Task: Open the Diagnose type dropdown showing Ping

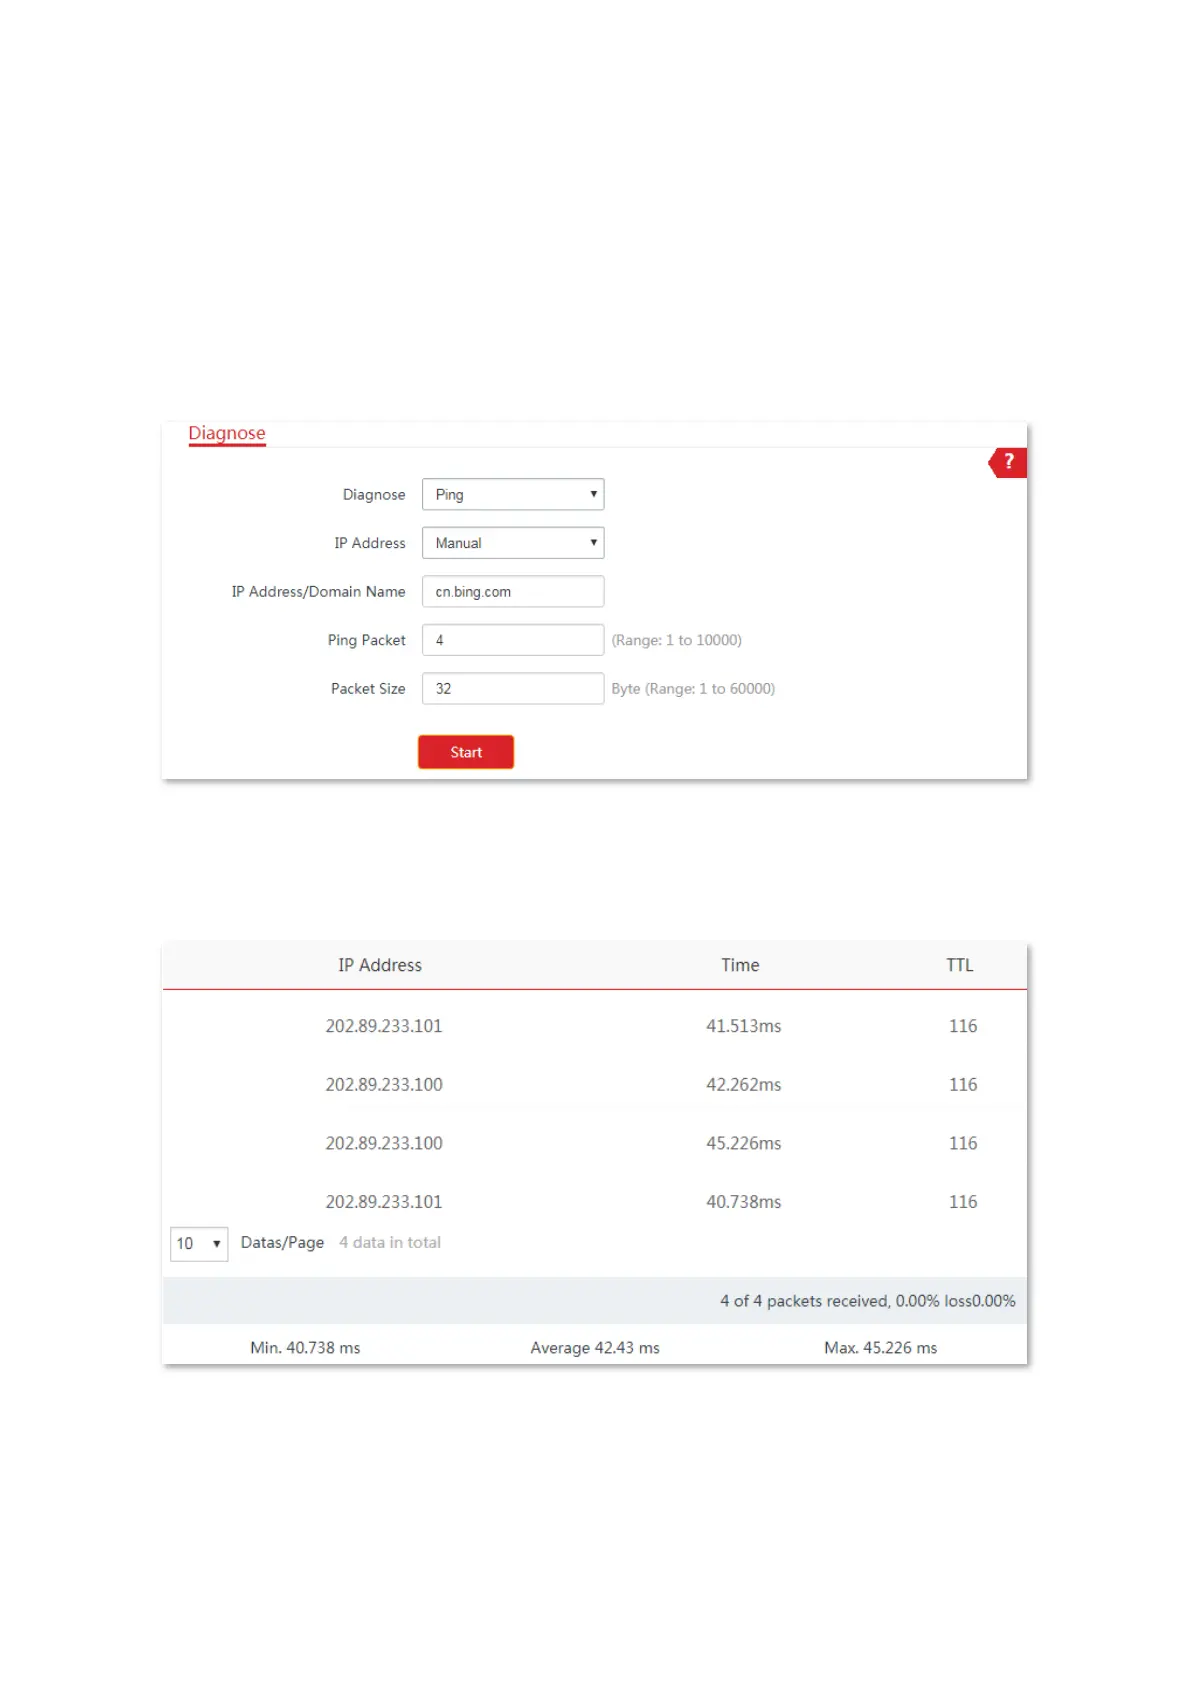Action: point(513,494)
